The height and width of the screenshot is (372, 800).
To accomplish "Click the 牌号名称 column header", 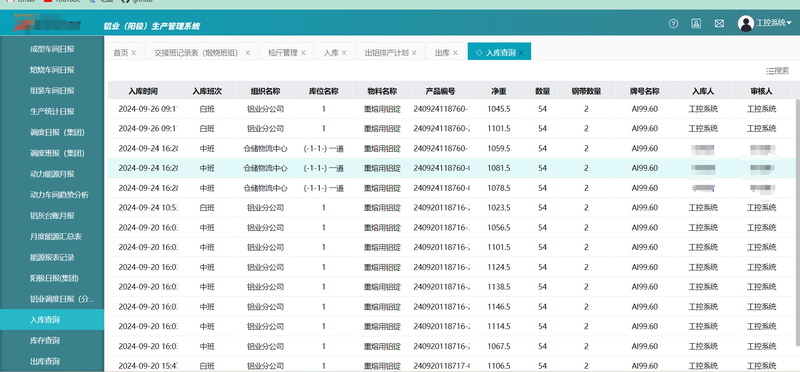I will (645, 91).
